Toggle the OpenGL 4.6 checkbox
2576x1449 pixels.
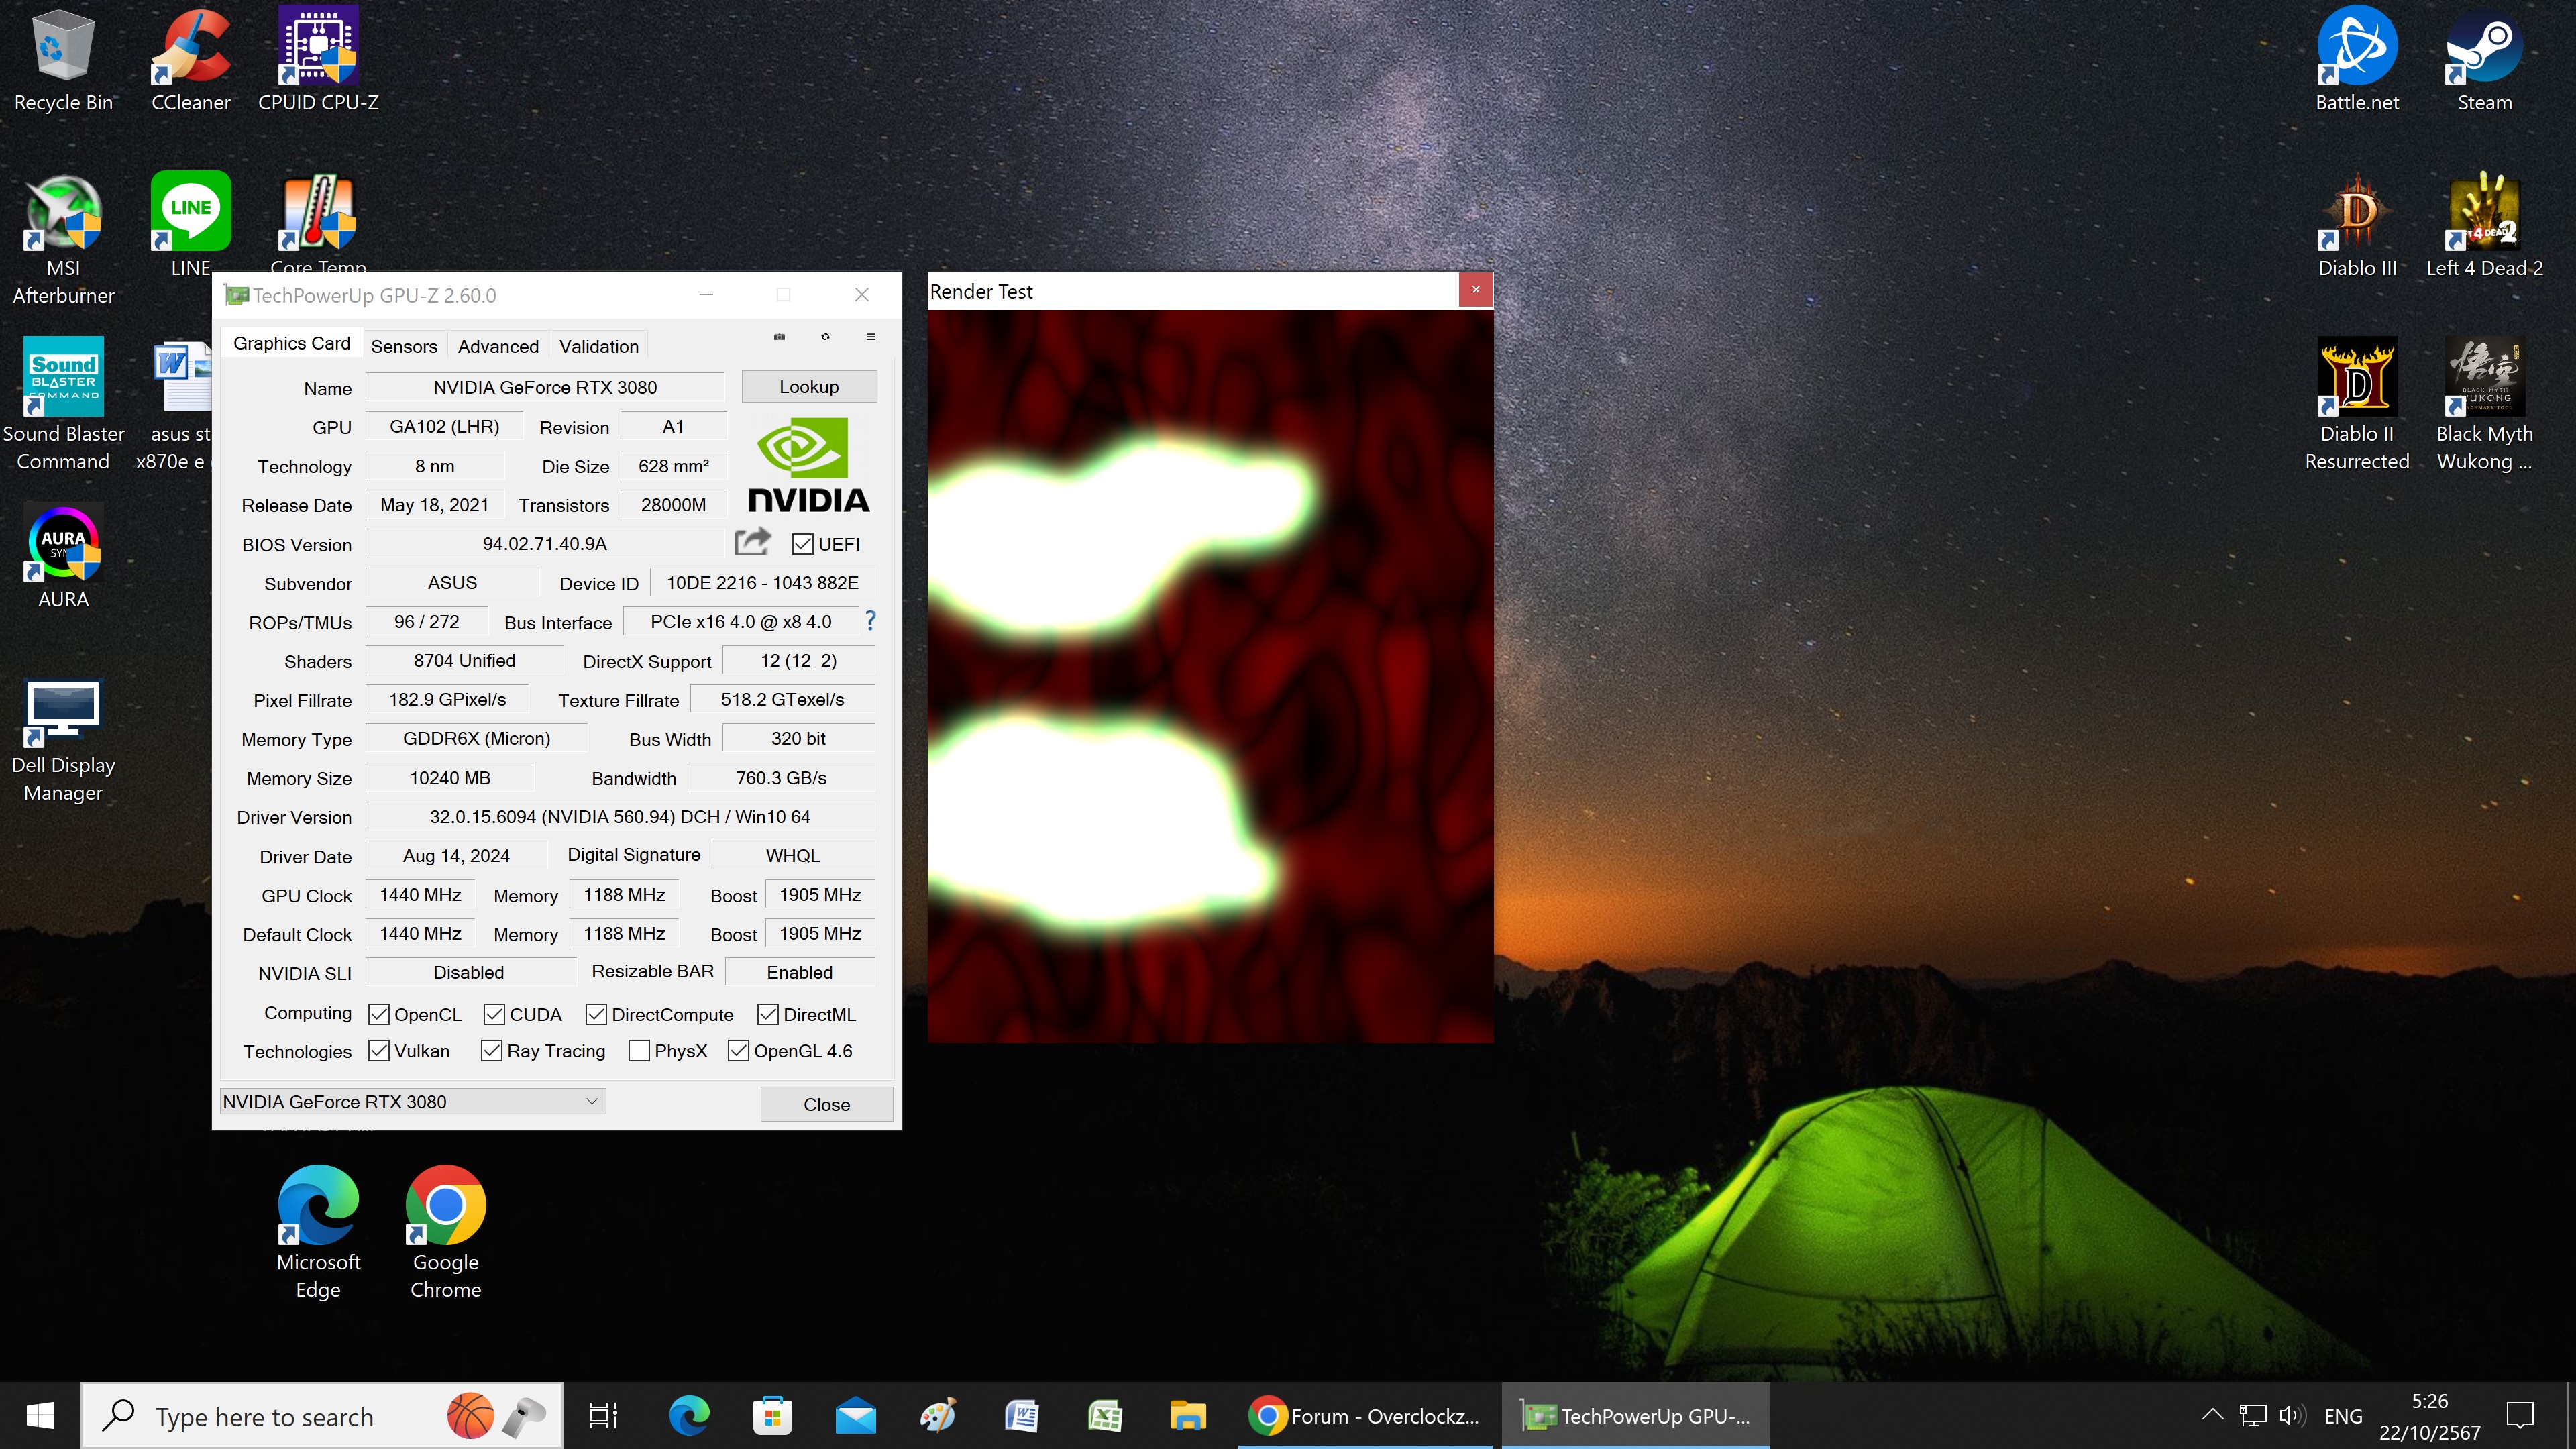click(738, 1051)
